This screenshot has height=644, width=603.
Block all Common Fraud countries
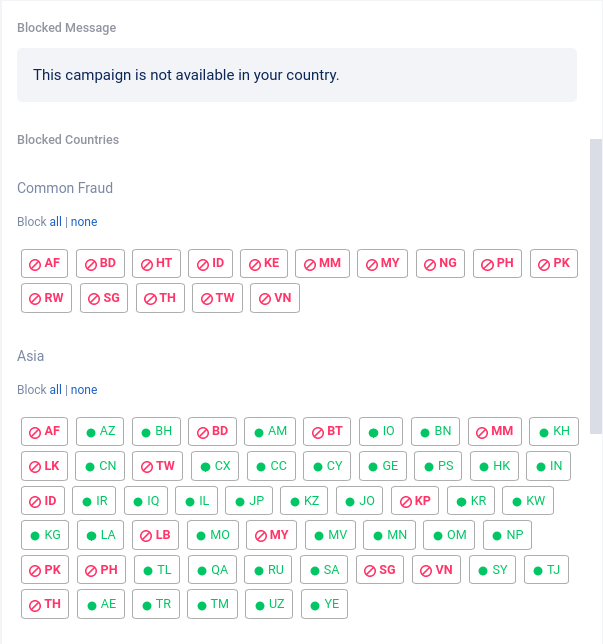pyautogui.click(x=56, y=222)
